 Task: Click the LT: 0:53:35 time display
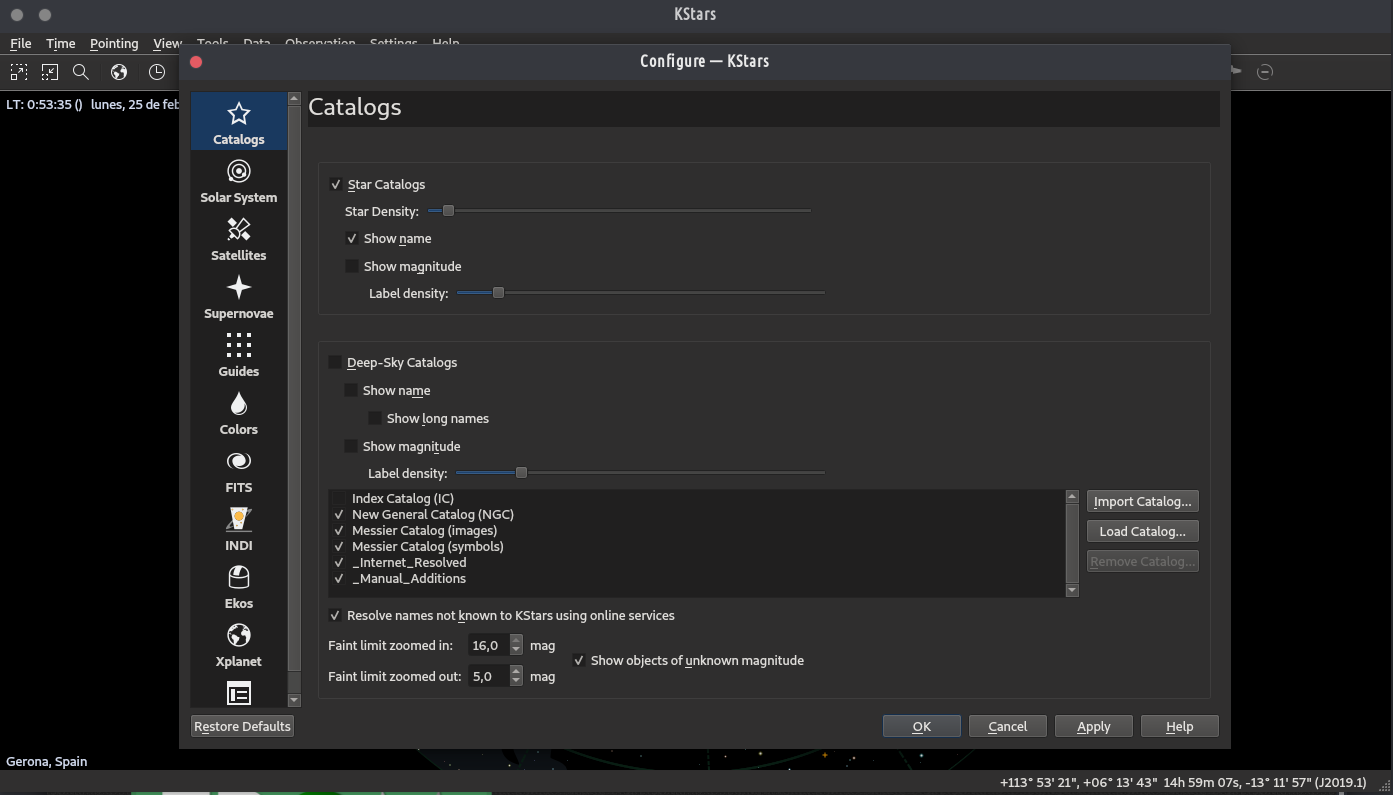44,104
